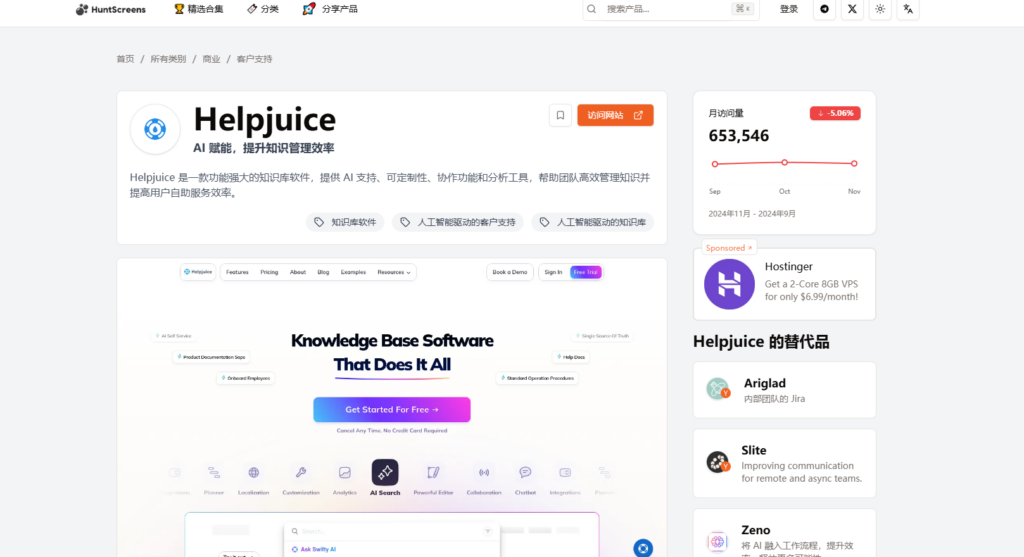Click the blue chat widget icon
1024x557 pixels.
(x=643, y=548)
